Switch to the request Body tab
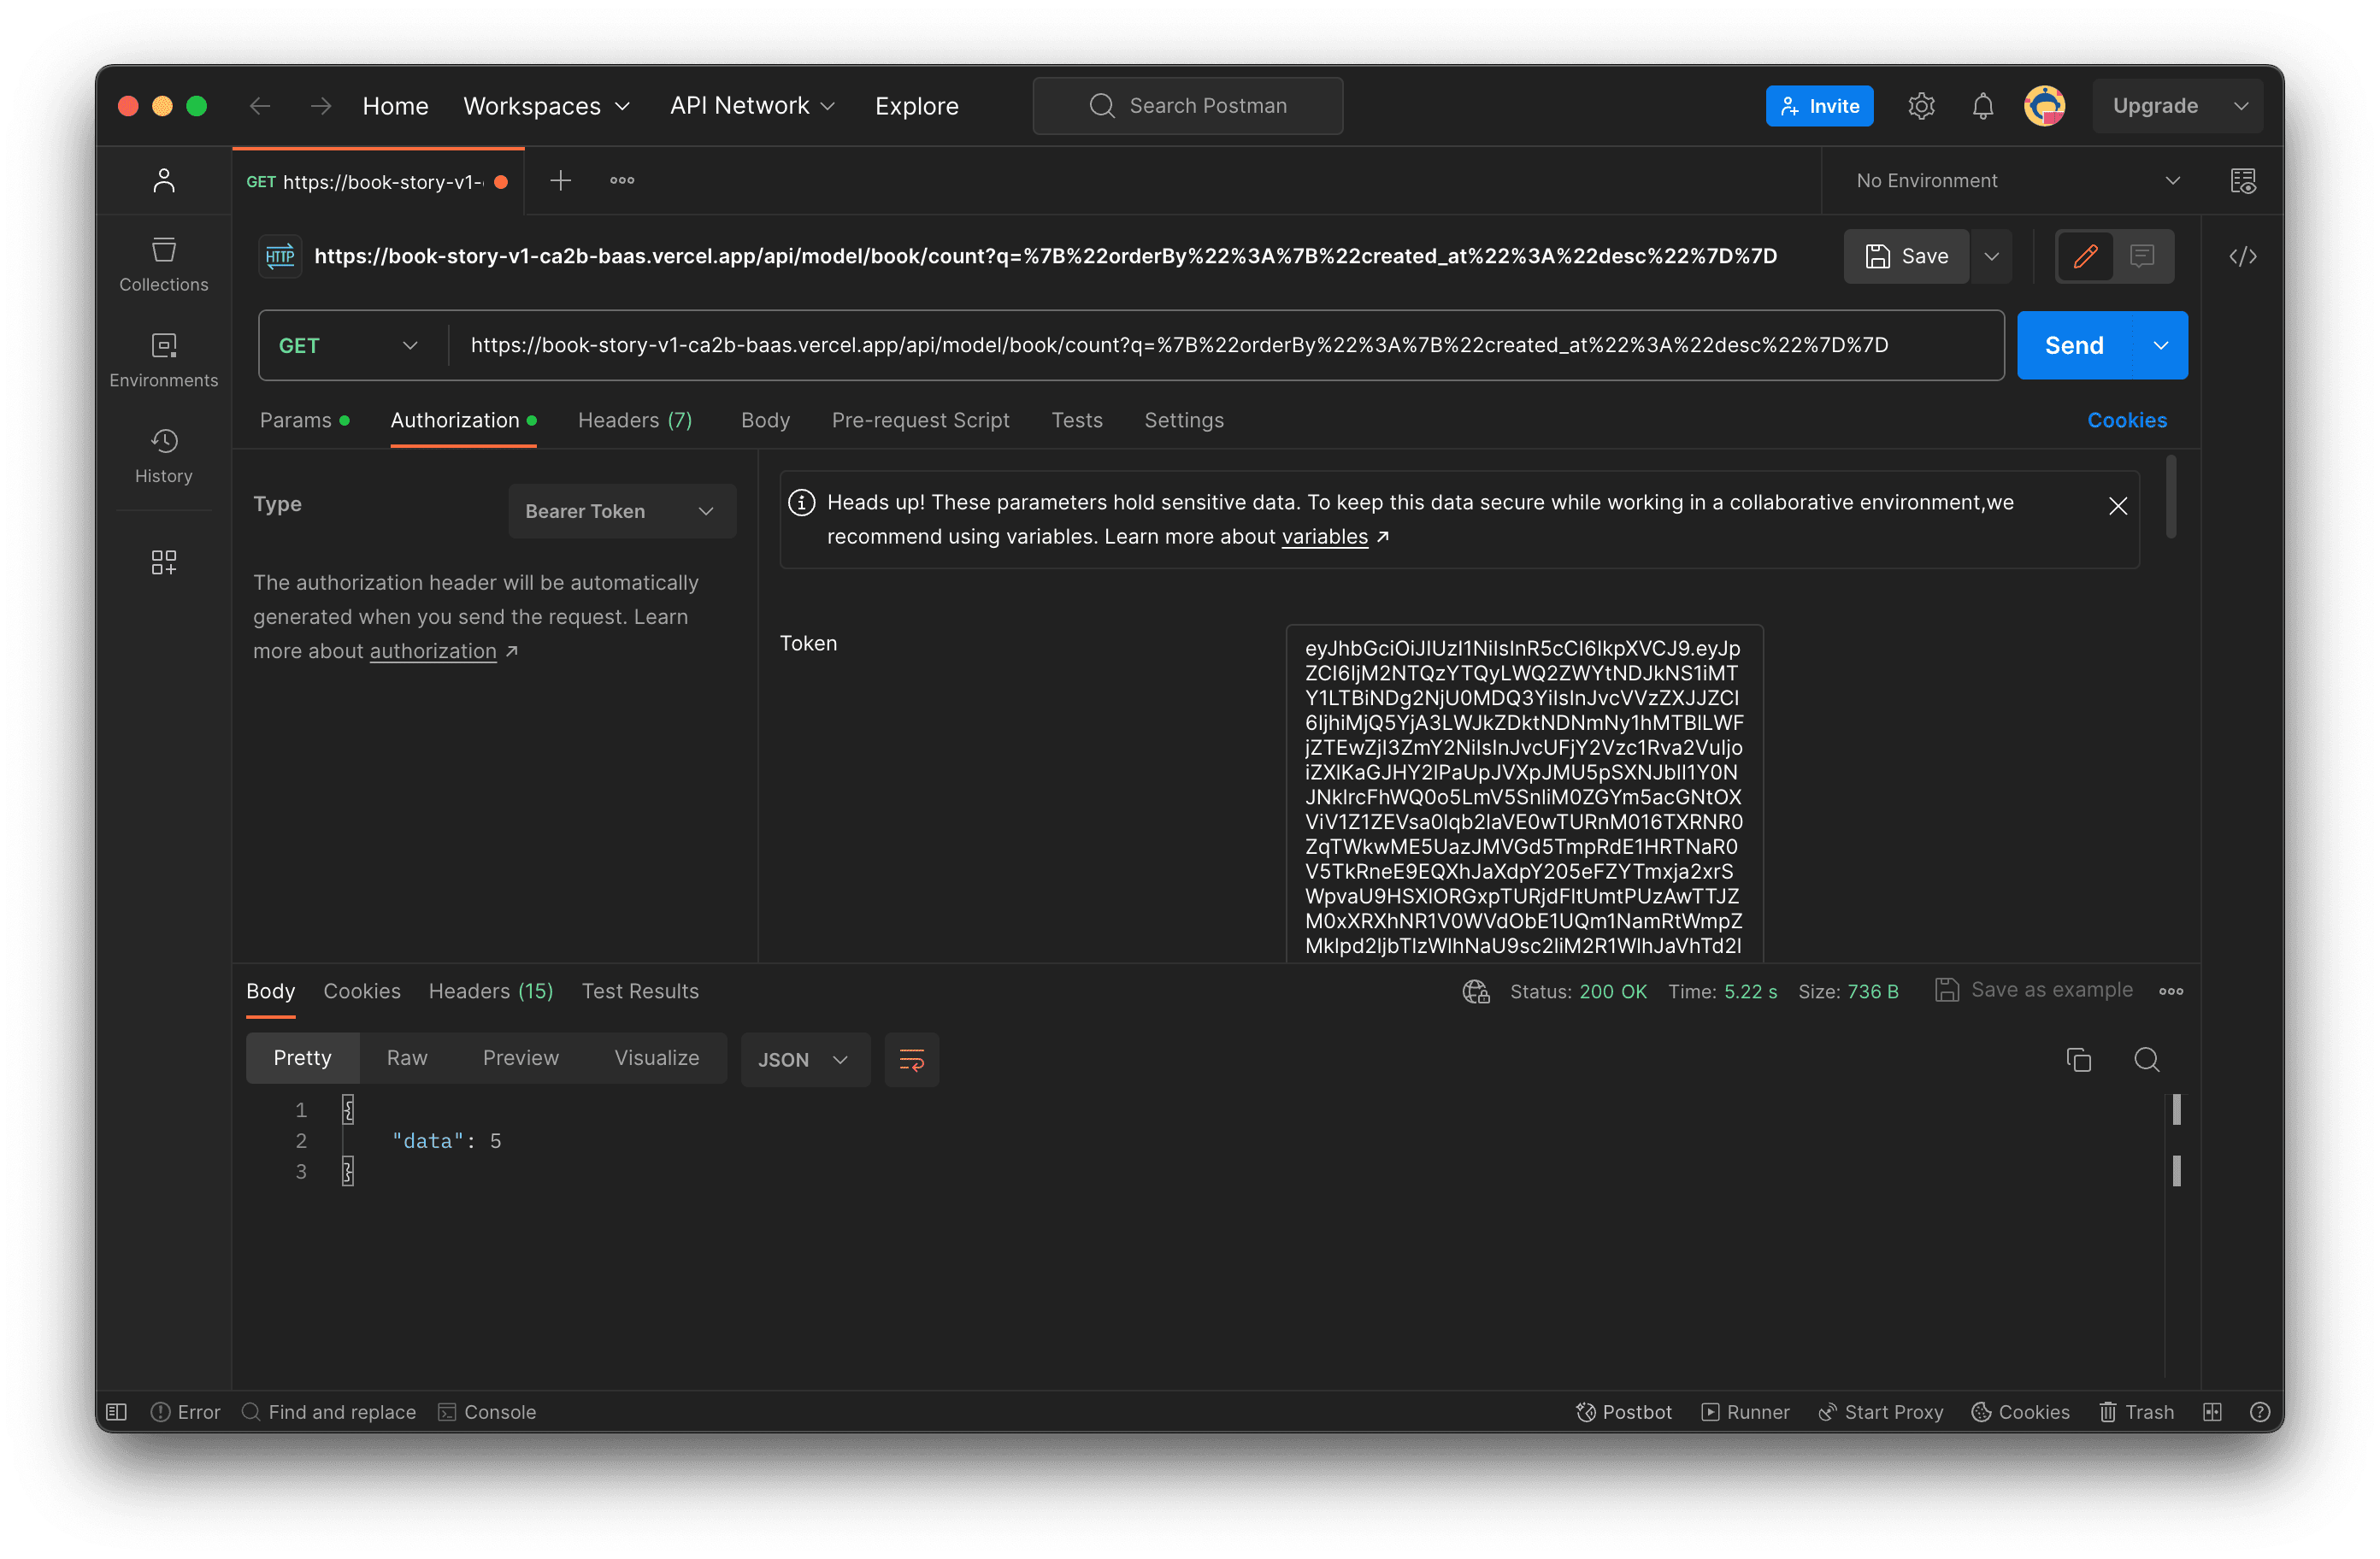 [x=765, y=420]
